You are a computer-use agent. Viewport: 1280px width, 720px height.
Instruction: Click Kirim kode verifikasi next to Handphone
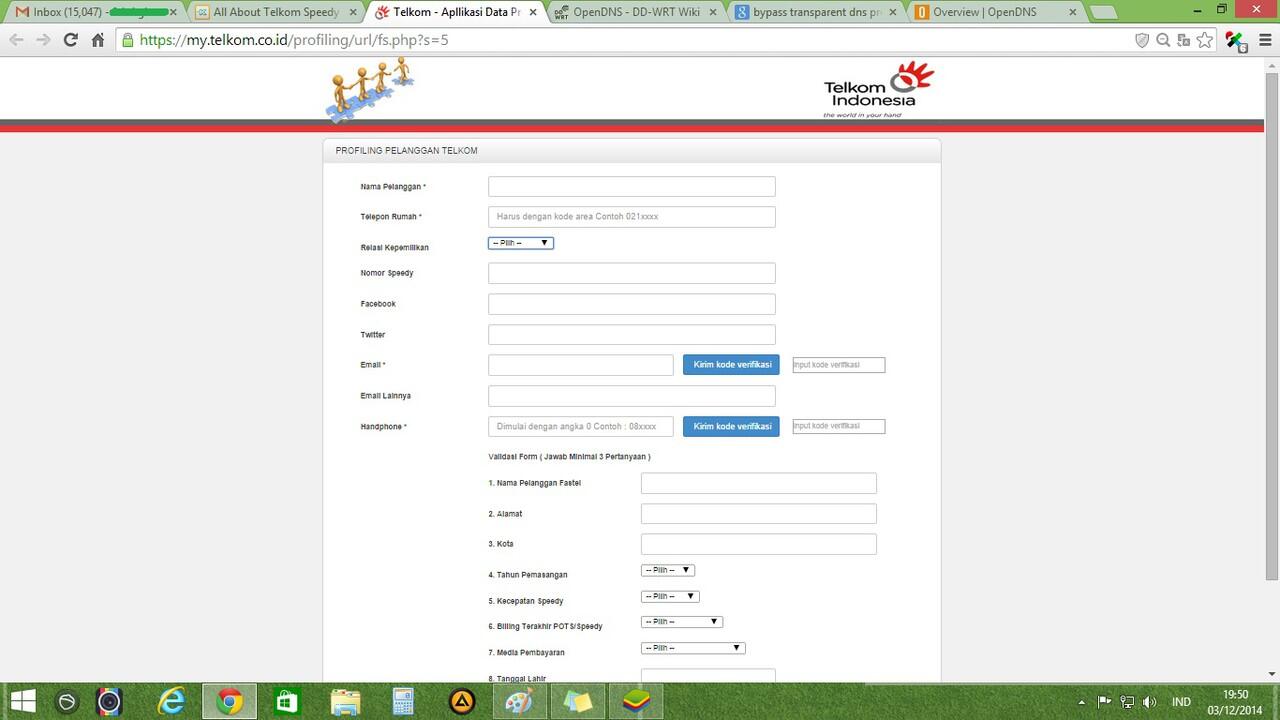(731, 426)
